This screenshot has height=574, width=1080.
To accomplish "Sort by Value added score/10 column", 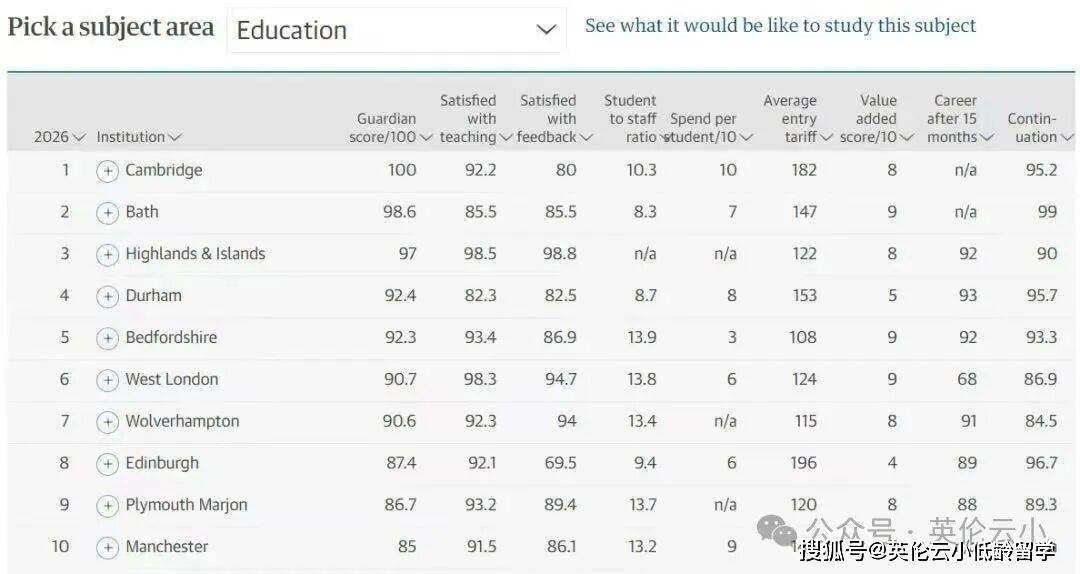I will (876, 119).
